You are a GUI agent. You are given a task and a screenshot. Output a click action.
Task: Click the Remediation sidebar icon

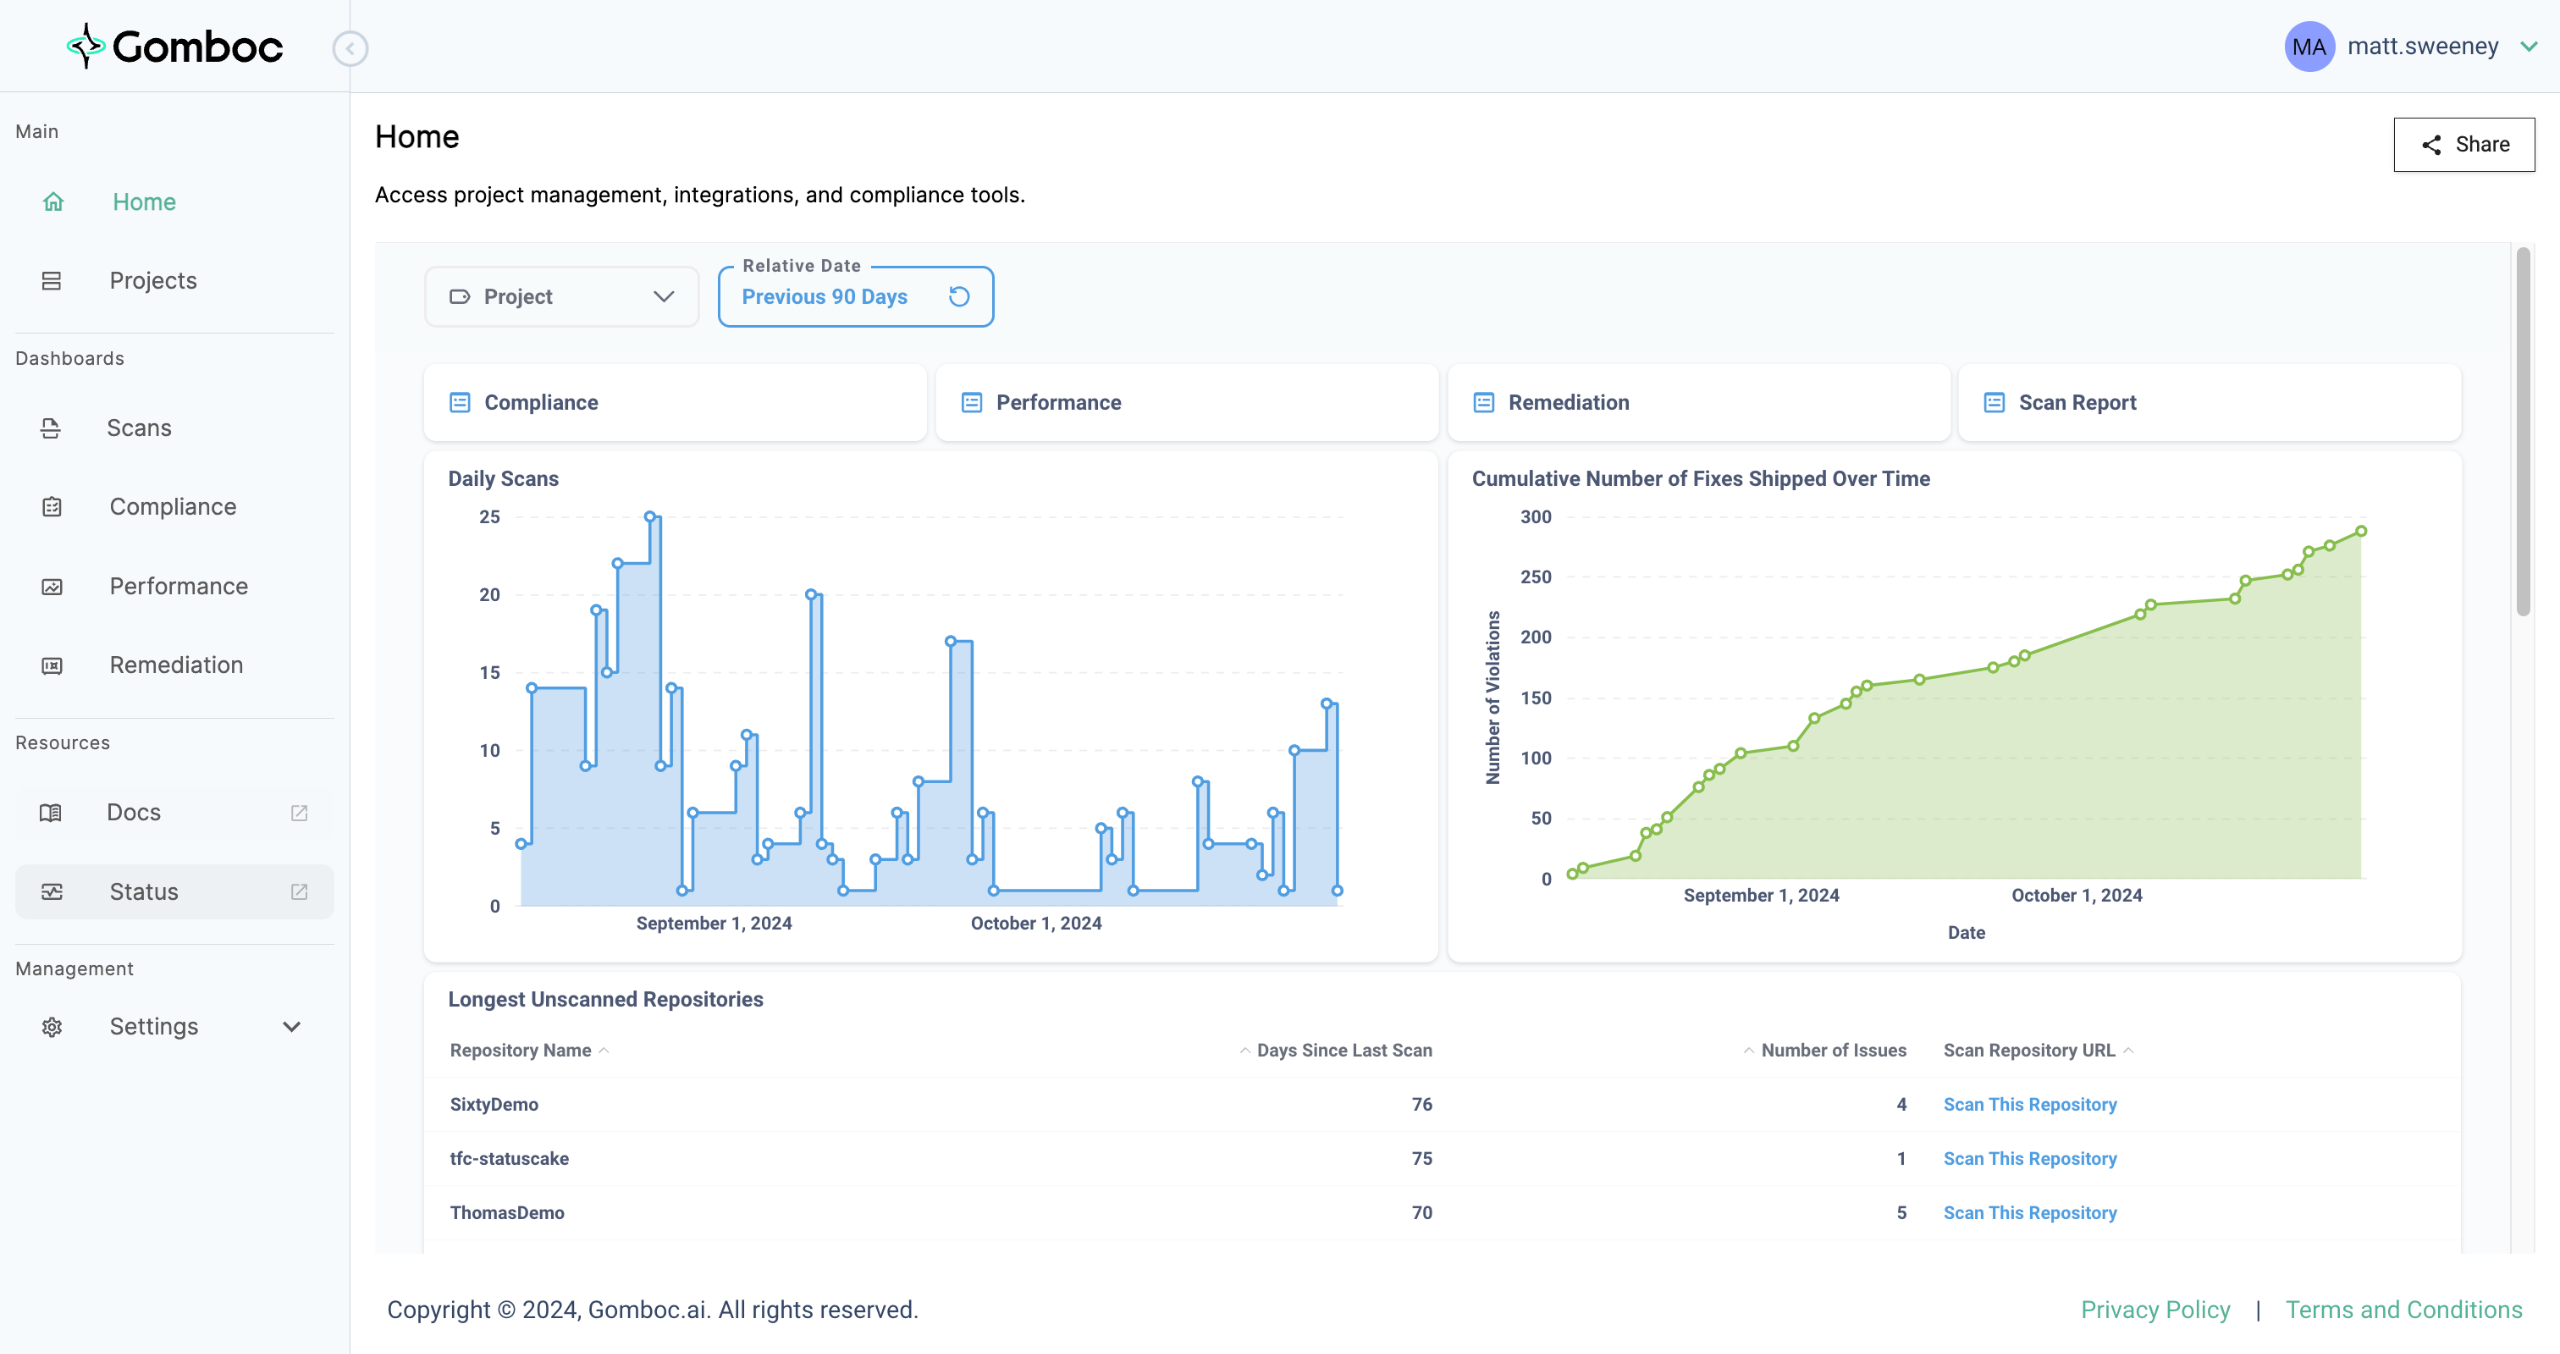point(52,665)
